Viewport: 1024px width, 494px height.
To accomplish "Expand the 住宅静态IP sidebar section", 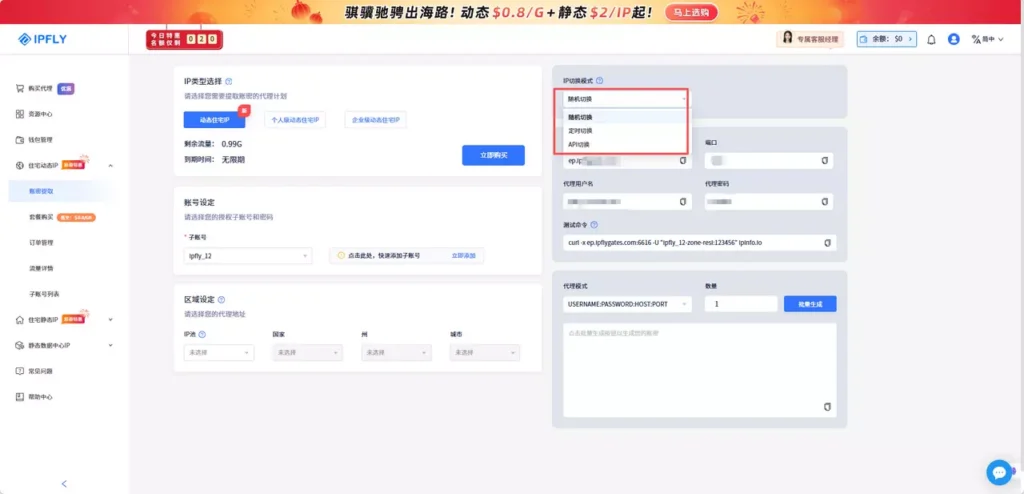I will [110, 320].
